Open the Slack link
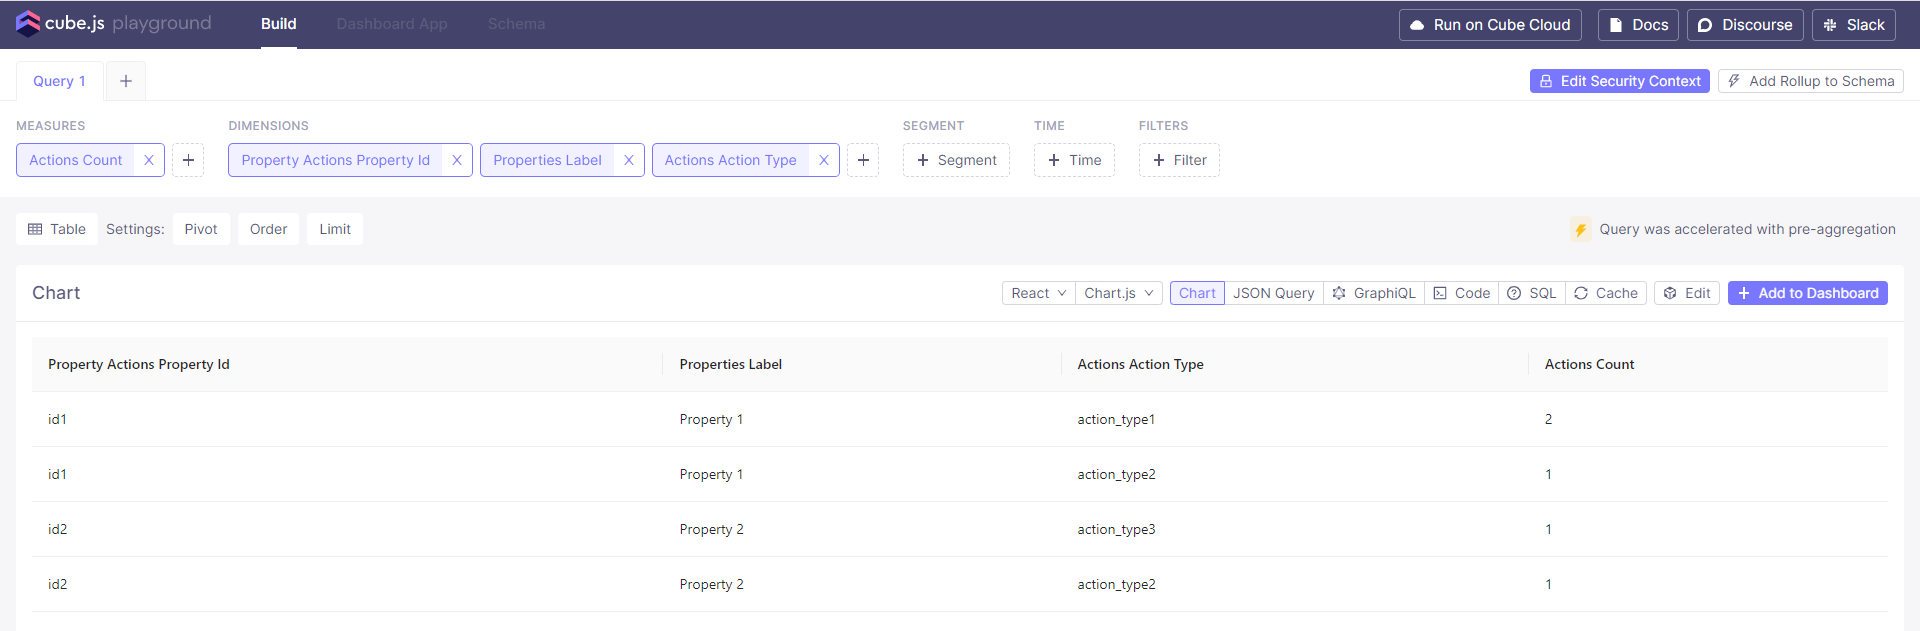Viewport: 1920px width, 631px height. [1854, 25]
